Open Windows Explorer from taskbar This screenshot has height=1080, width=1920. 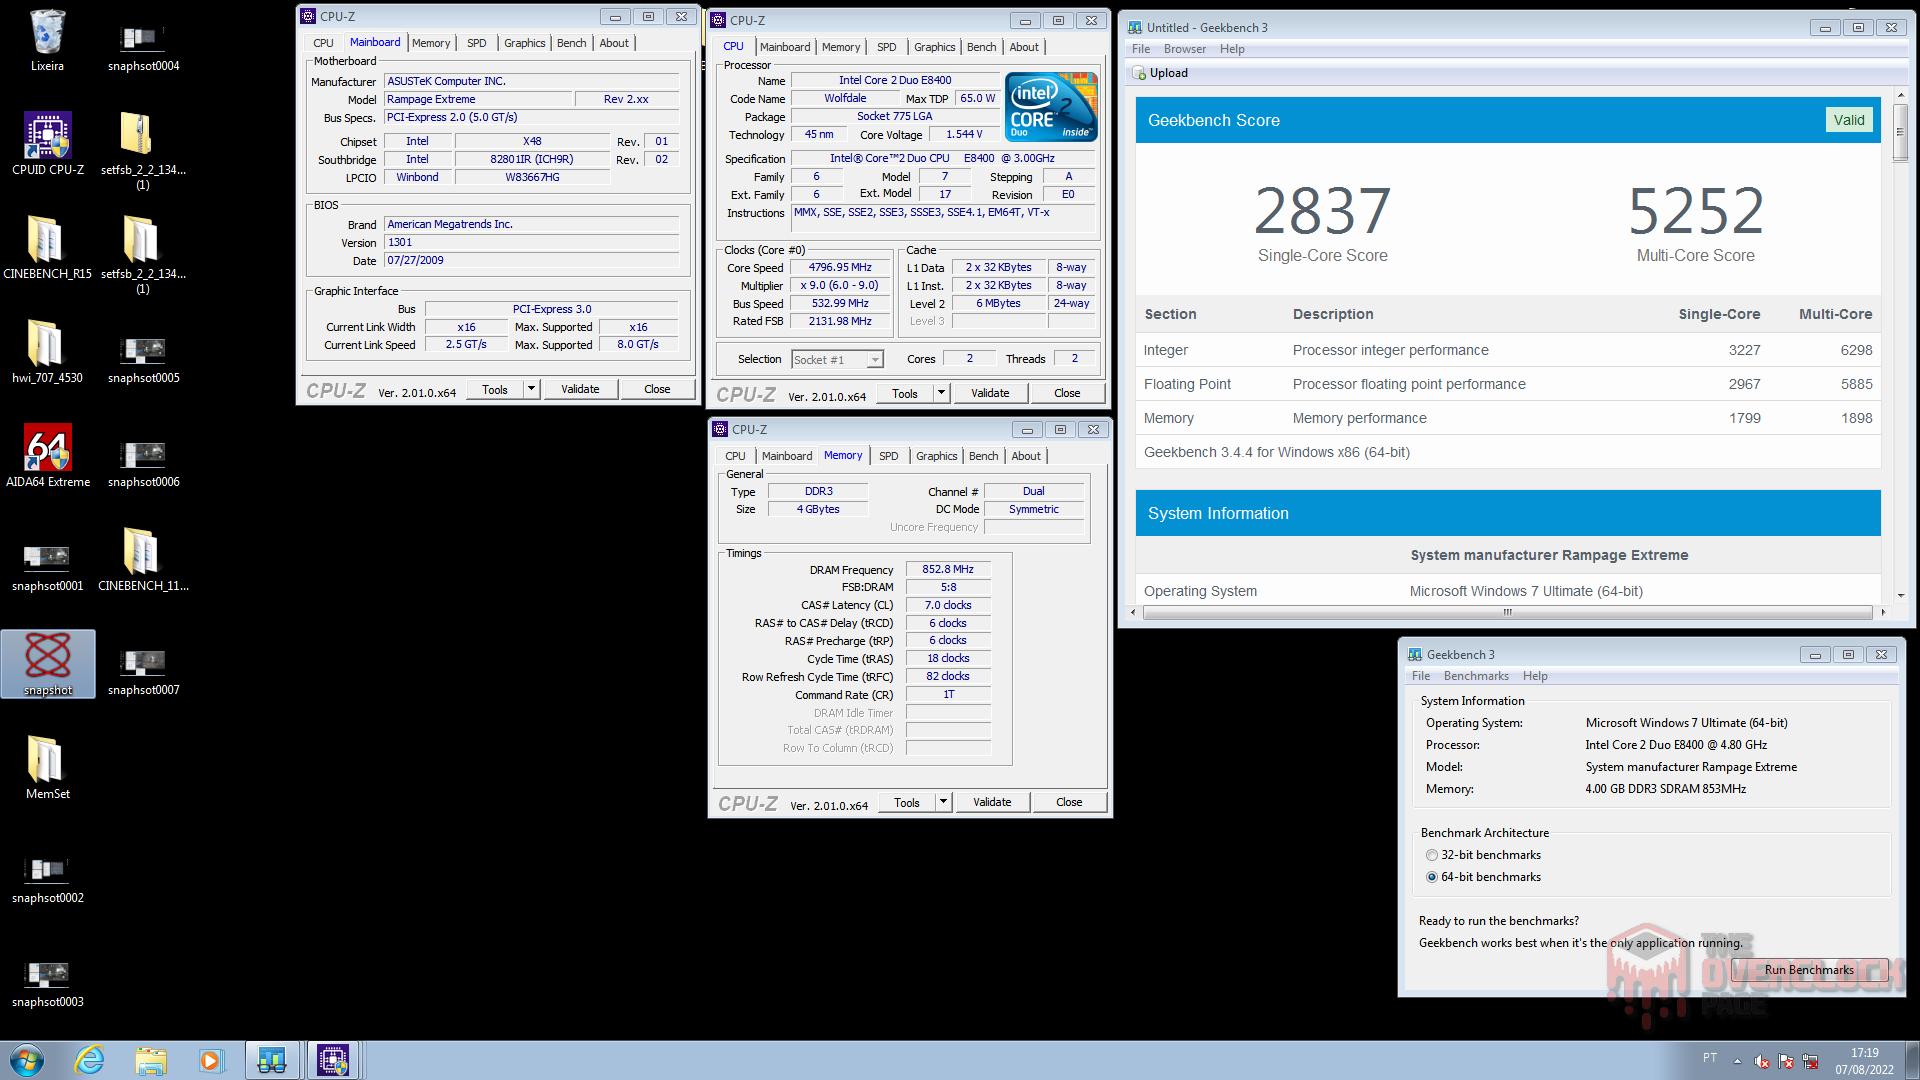[150, 1060]
